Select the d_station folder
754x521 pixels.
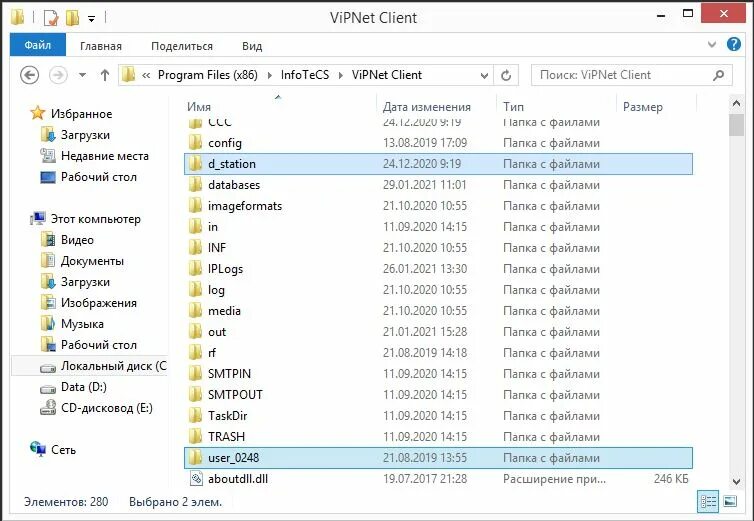(438, 164)
